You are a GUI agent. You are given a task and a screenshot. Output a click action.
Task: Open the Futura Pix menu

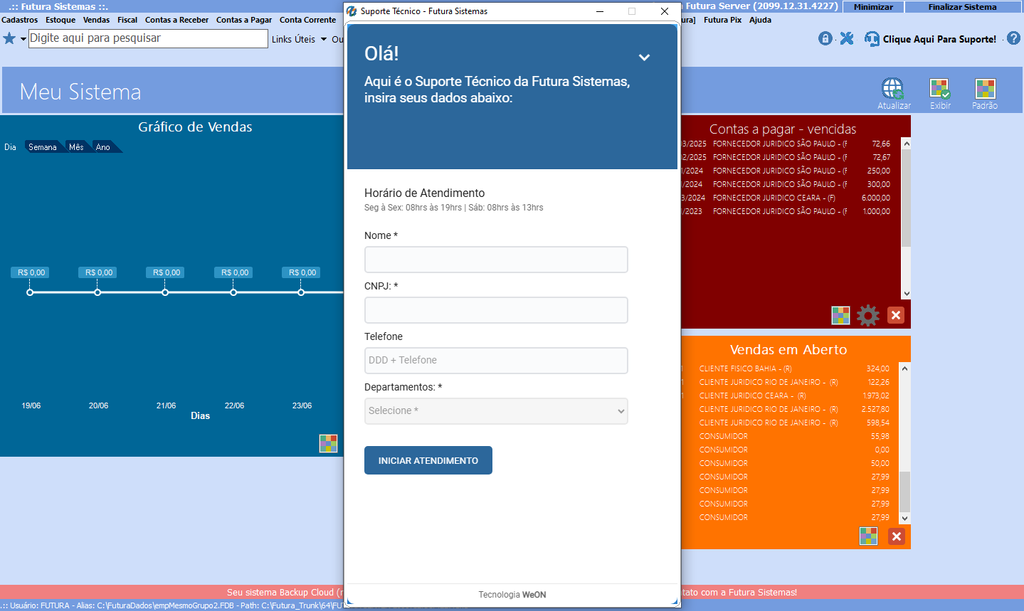click(x=722, y=20)
